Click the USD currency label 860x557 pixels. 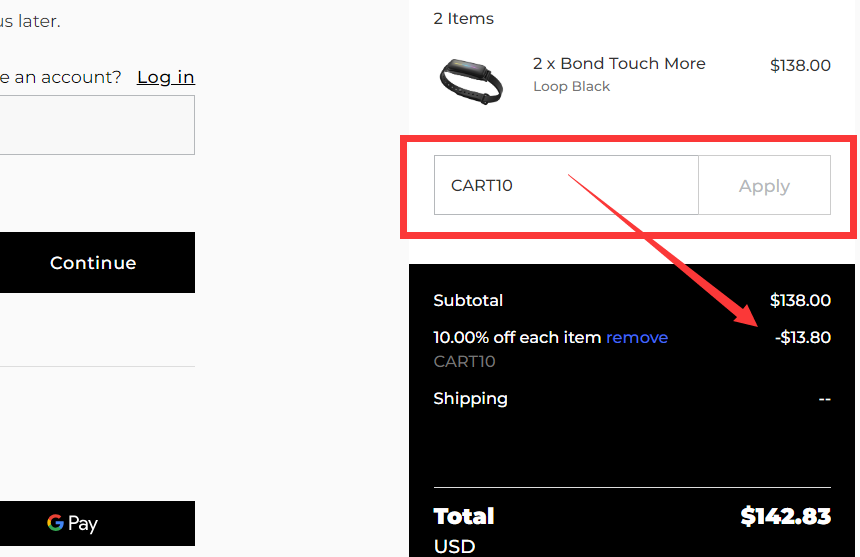[454, 546]
